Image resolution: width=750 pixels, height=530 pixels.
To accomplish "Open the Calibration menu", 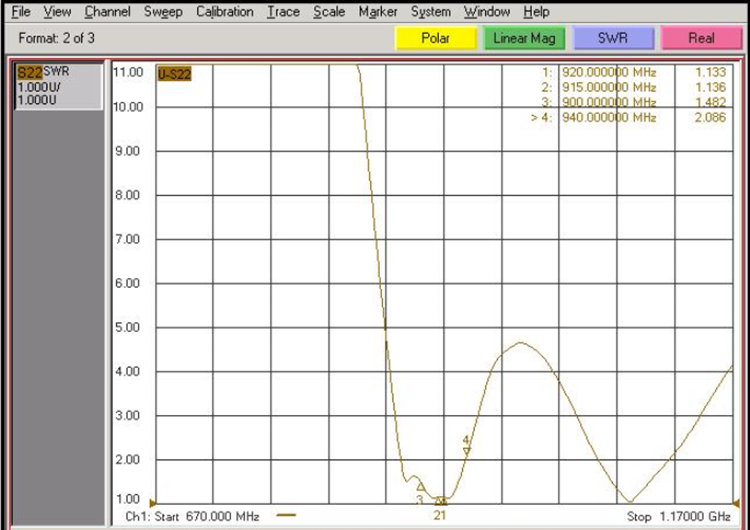I will [x=225, y=12].
